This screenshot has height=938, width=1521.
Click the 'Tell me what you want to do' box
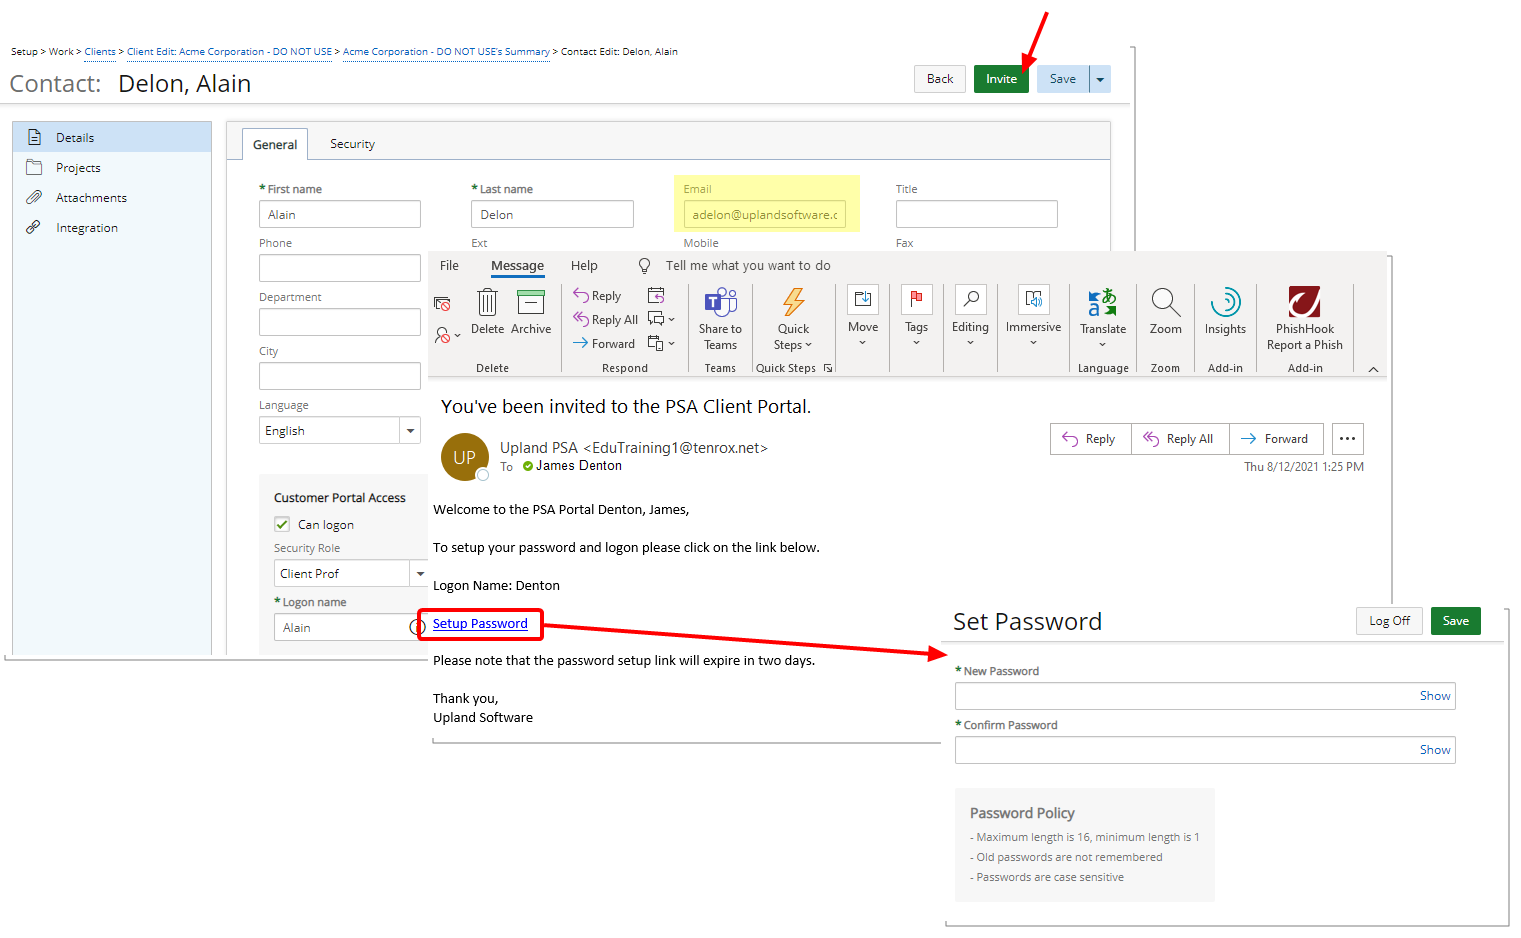coord(748,266)
